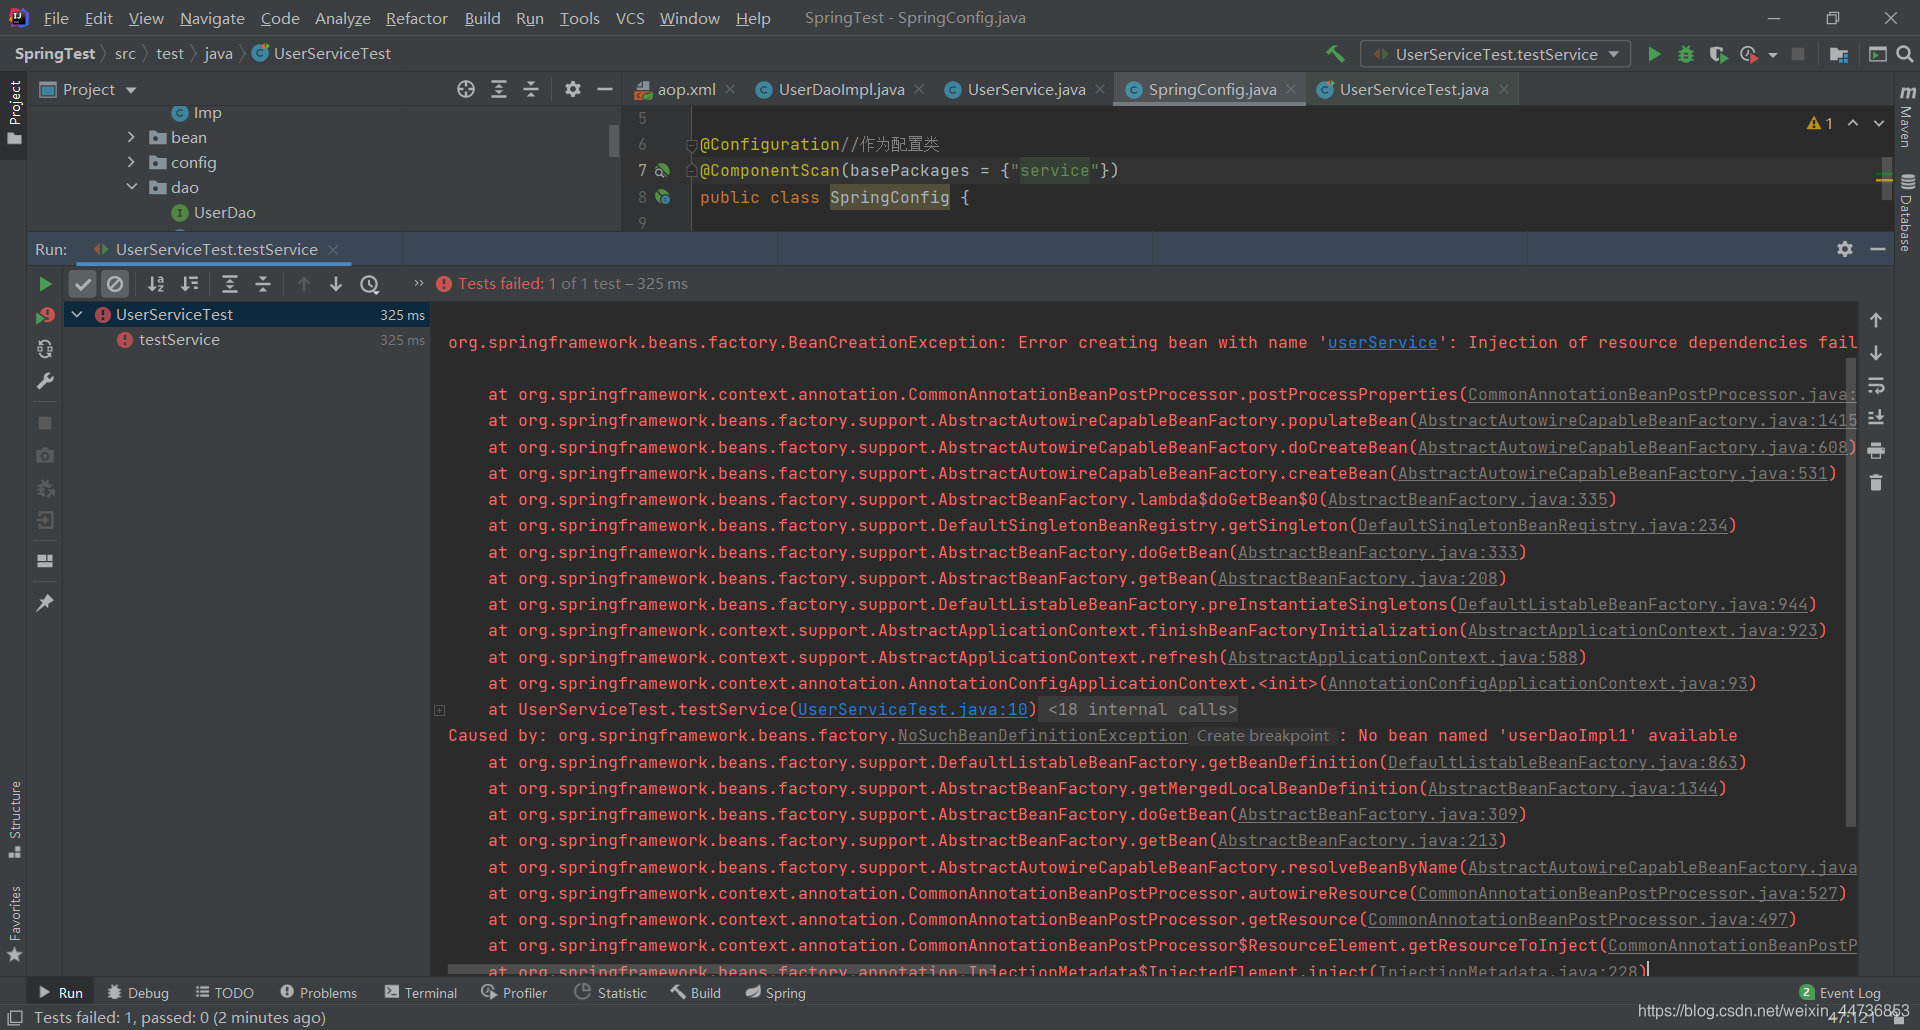Screen dimensions: 1920x1030
Task: Select testService in test tree
Action: (179, 340)
